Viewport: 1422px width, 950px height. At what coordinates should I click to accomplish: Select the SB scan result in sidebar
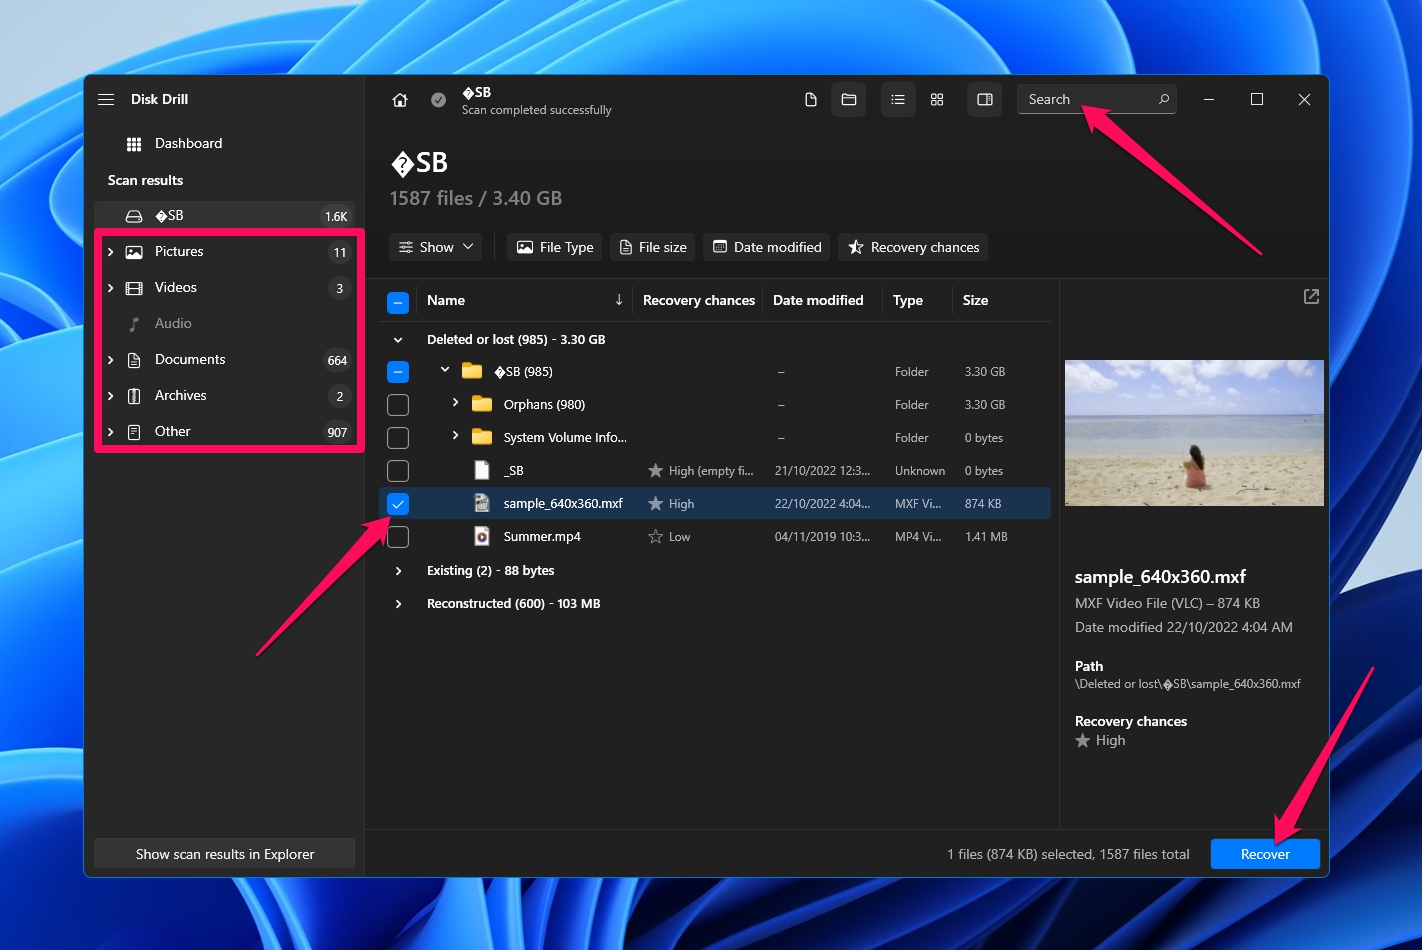coord(224,216)
